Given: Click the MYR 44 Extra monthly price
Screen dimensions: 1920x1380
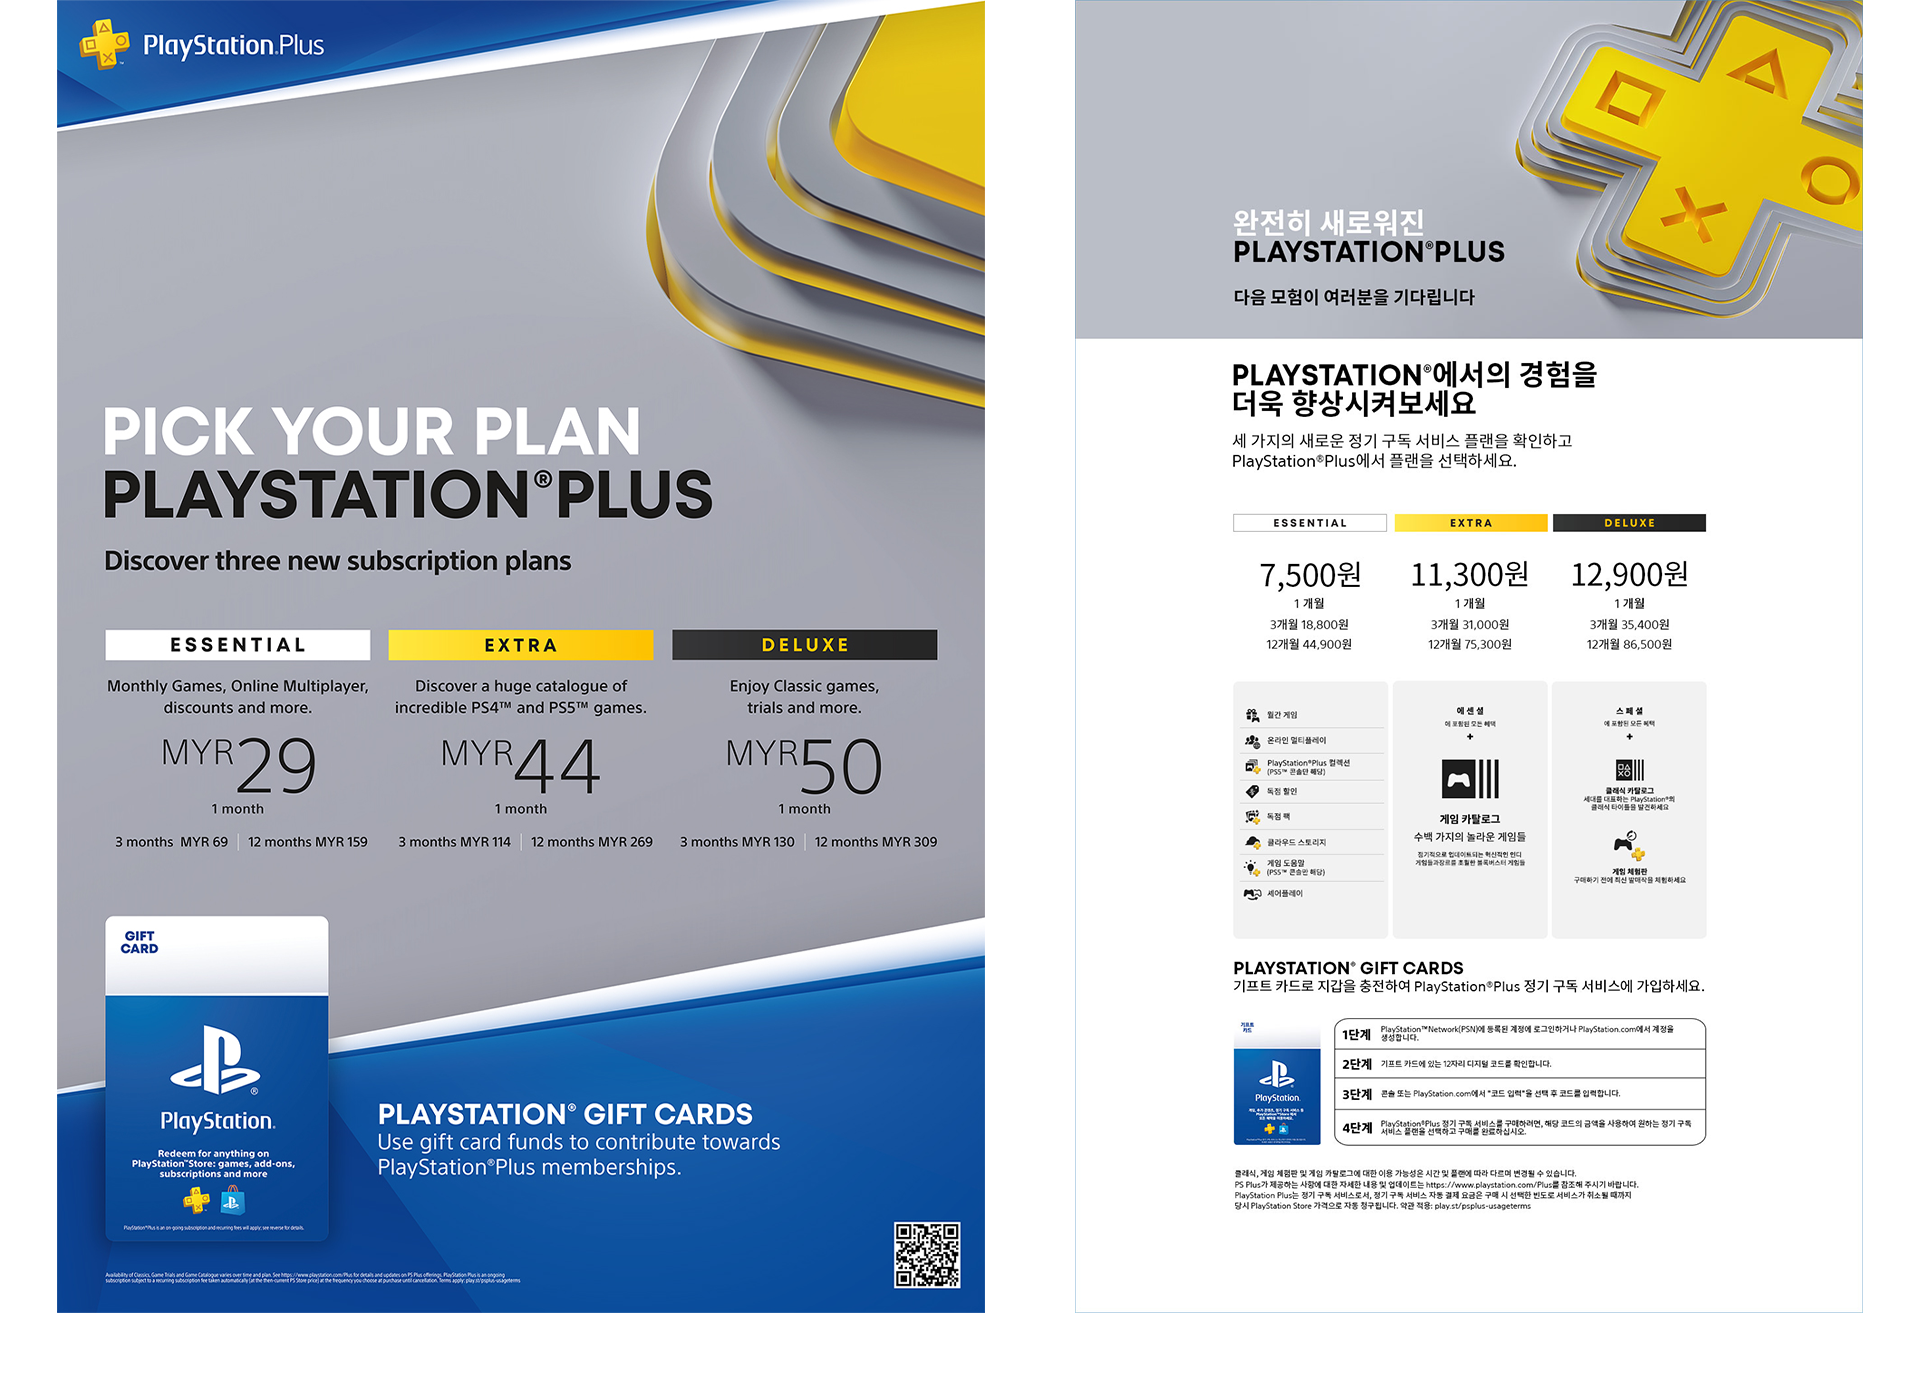Looking at the screenshot, I should coord(521,767).
